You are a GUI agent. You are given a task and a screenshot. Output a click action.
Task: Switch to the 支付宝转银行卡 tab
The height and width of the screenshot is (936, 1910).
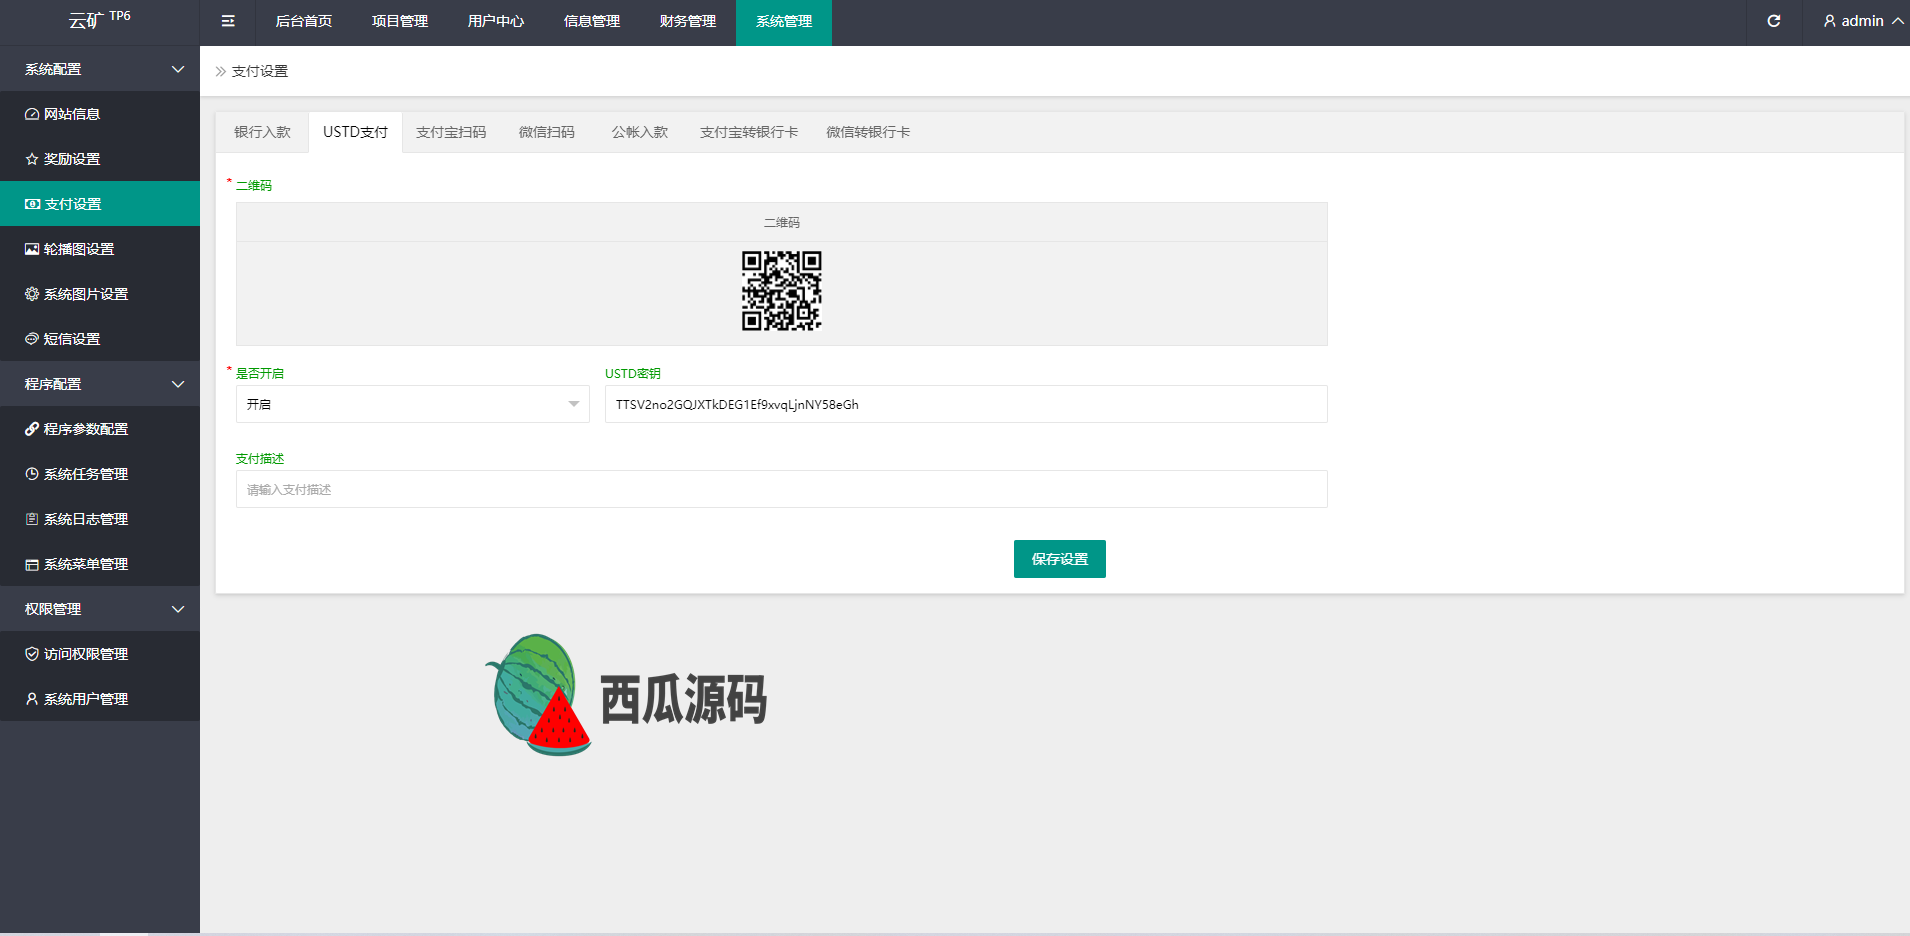(749, 132)
